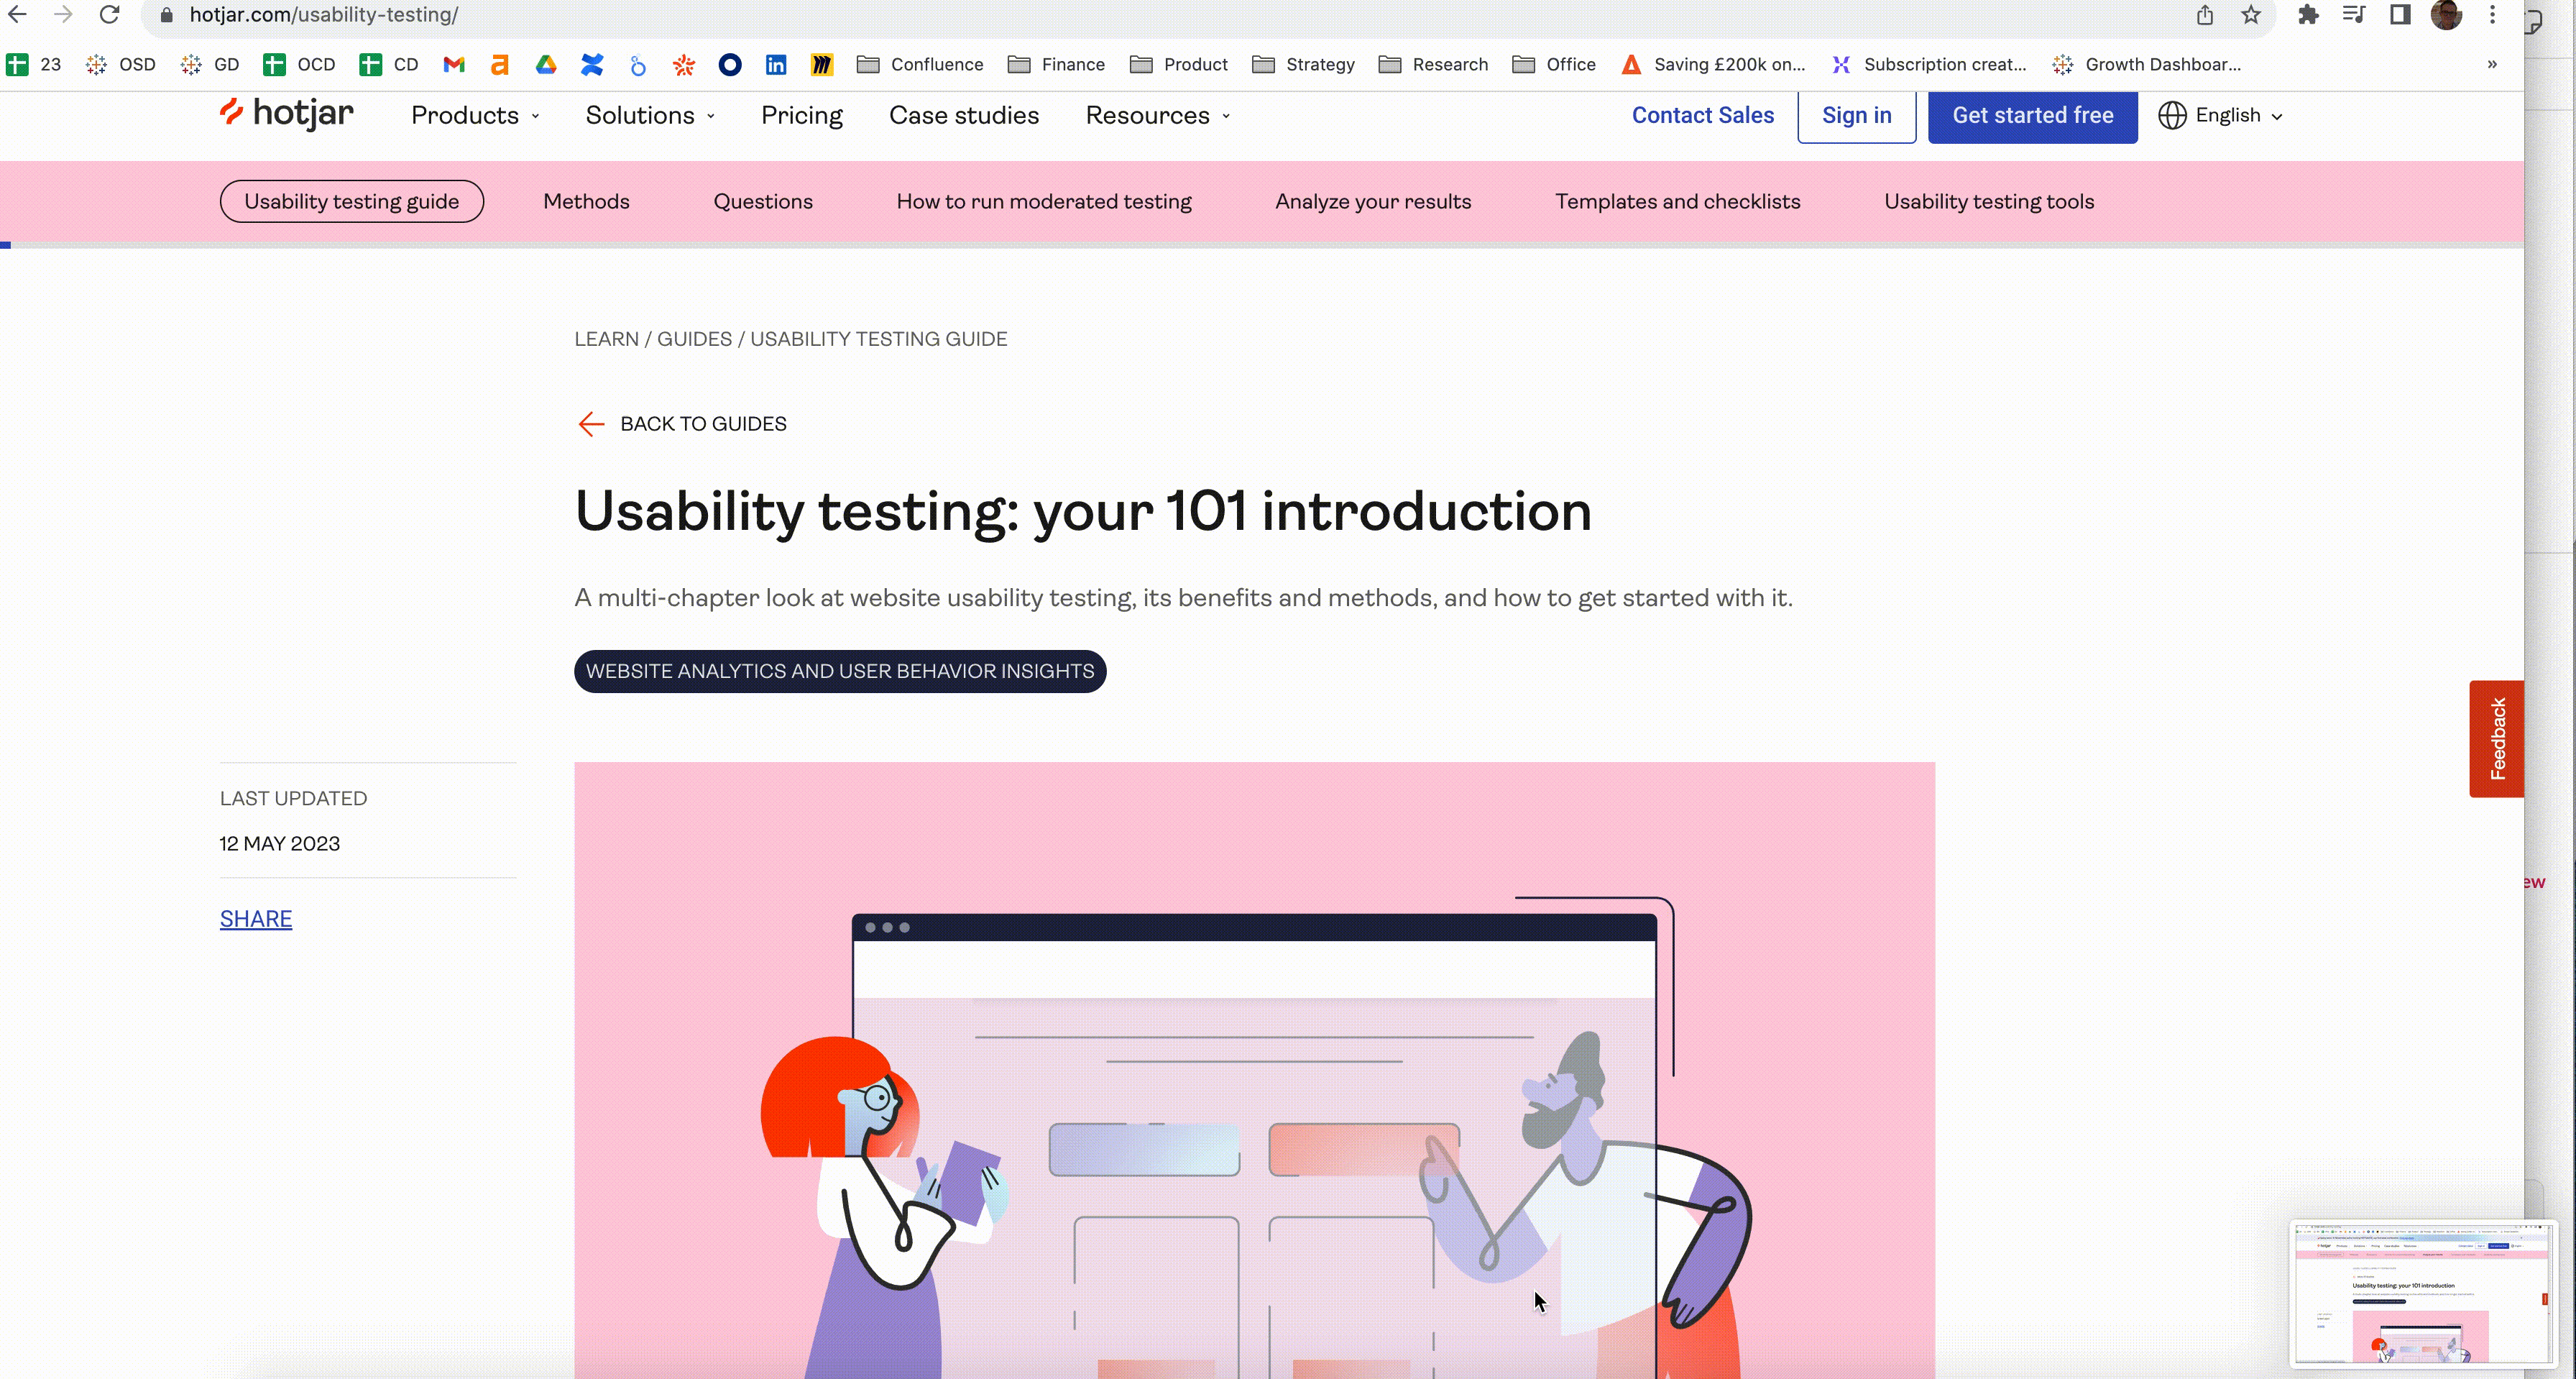This screenshot has height=1379, width=2576.
Task: Click the SHARE link
Action: click(256, 919)
